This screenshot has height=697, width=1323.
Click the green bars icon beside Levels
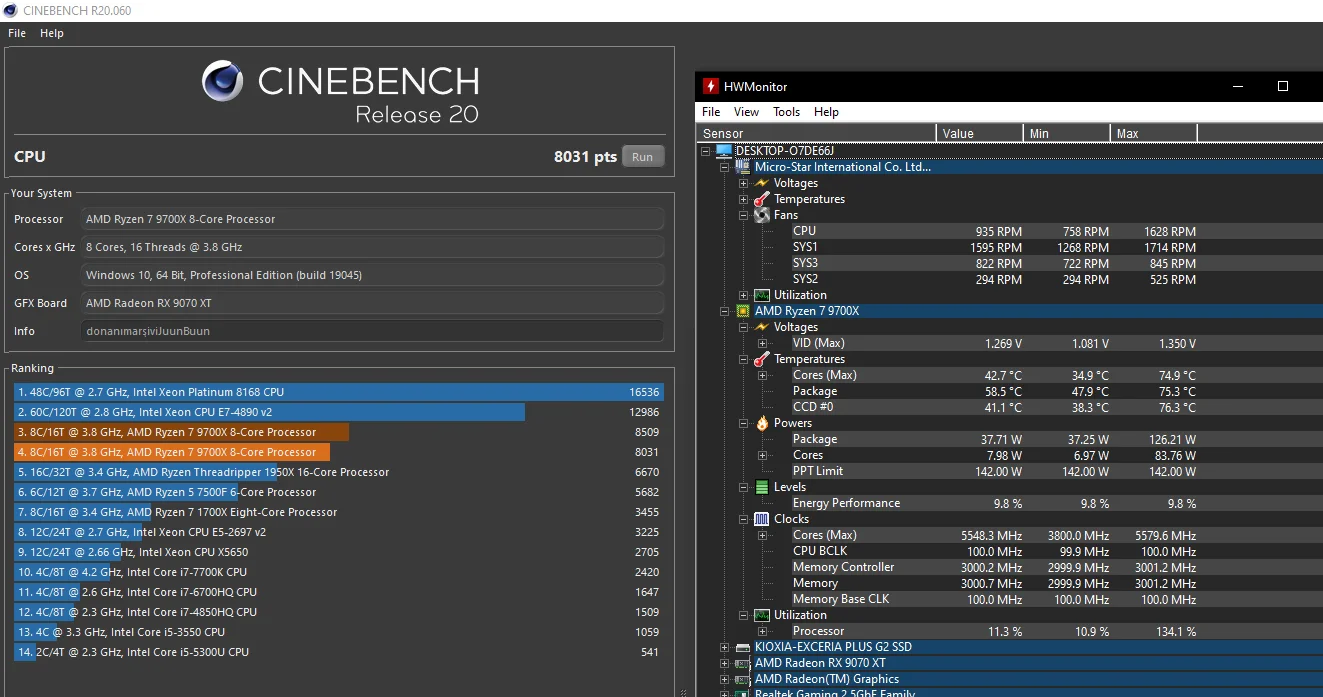[762, 487]
